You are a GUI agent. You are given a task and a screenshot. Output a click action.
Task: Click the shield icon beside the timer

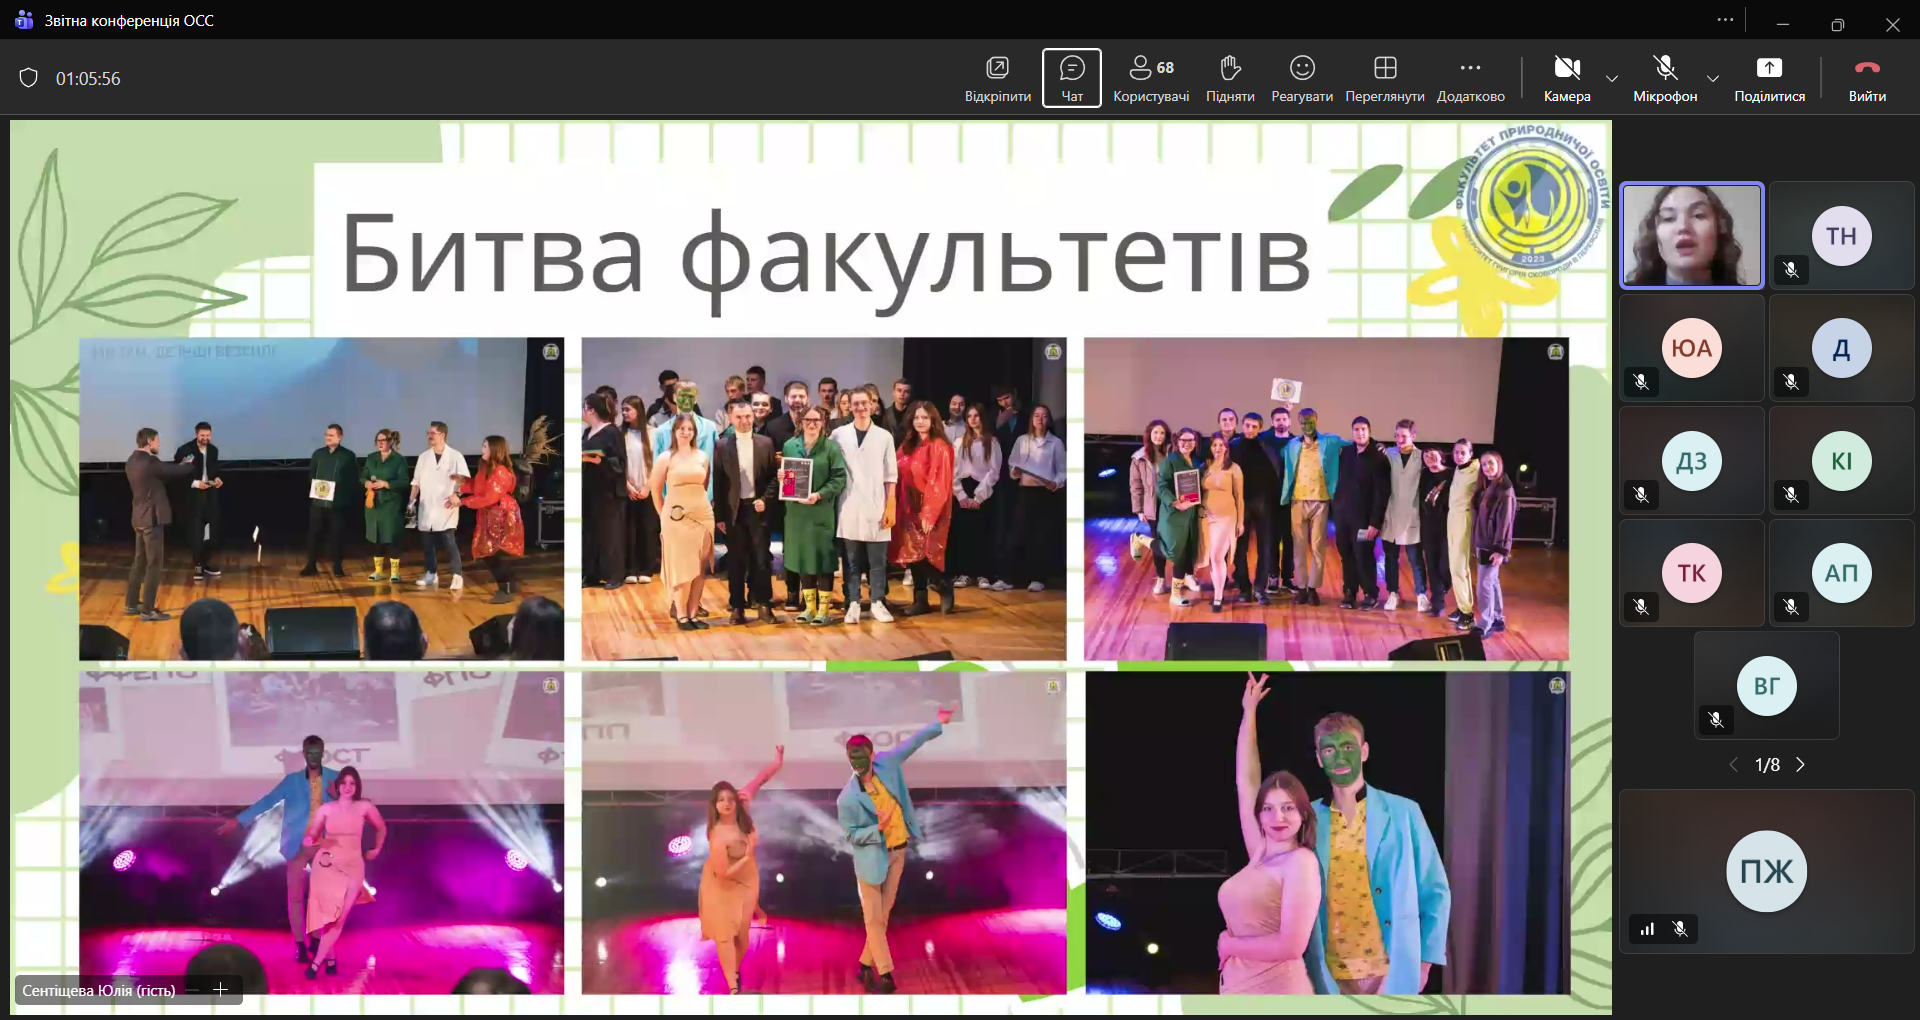click(x=29, y=78)
